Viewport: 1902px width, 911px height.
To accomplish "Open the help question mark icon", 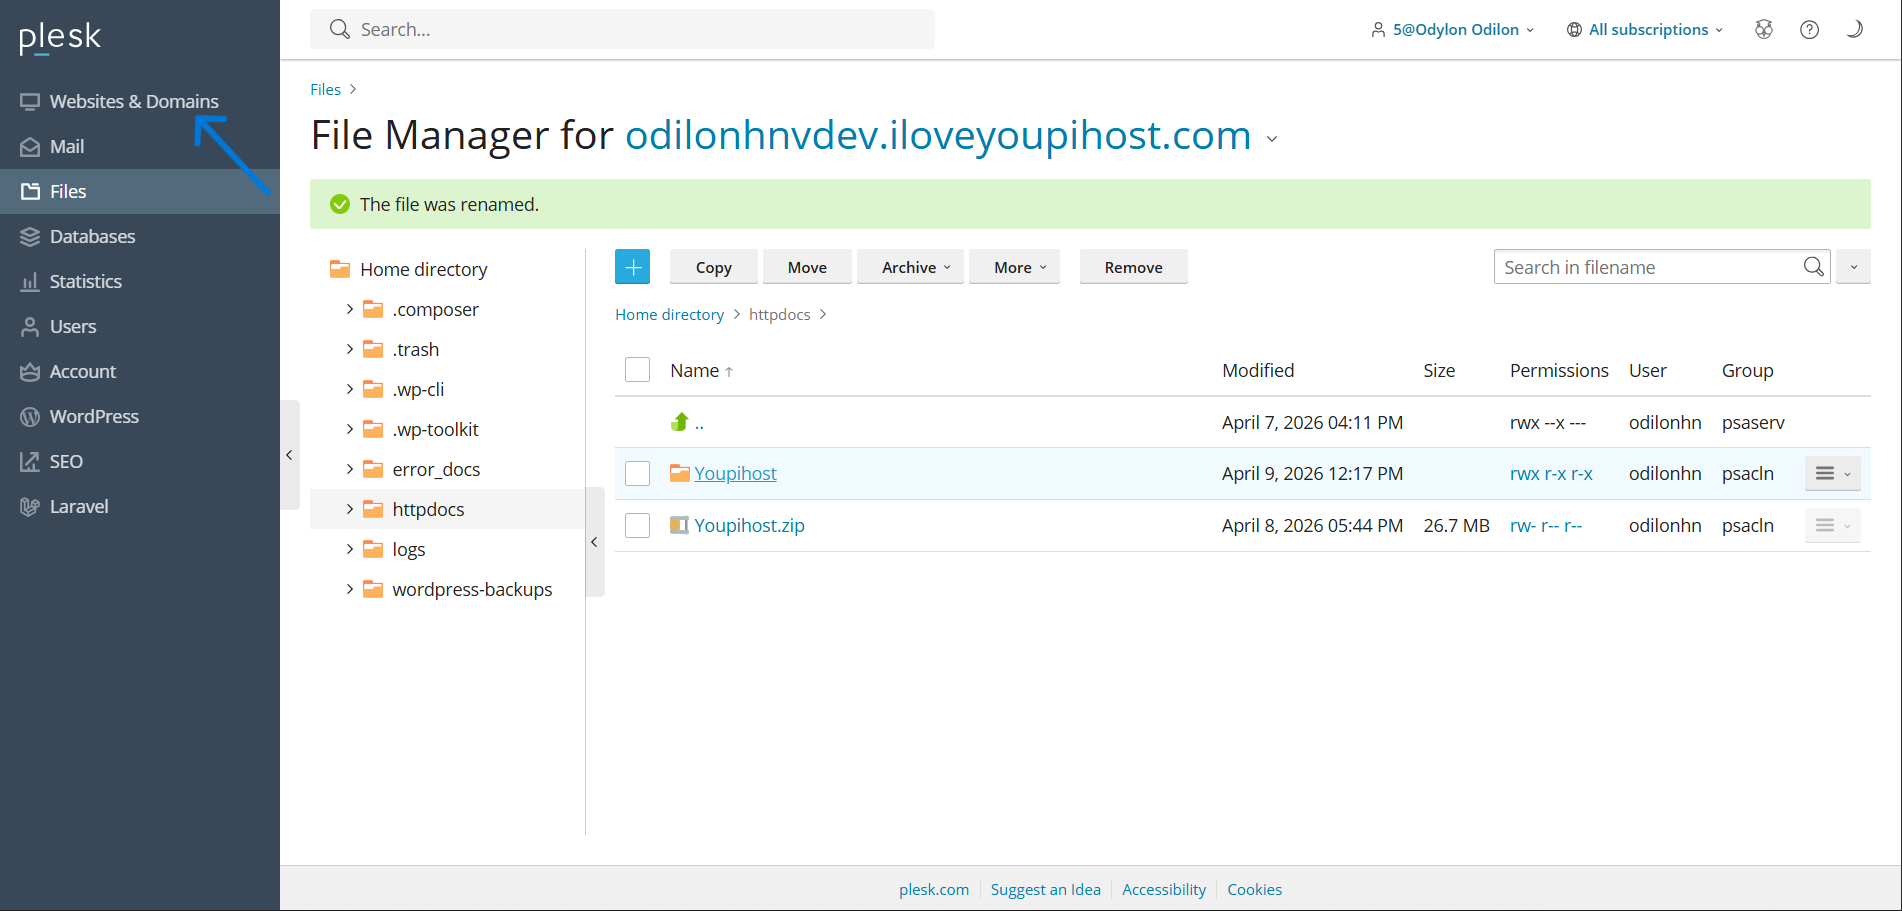I will pyautogui.click(x=1809, y=29).
